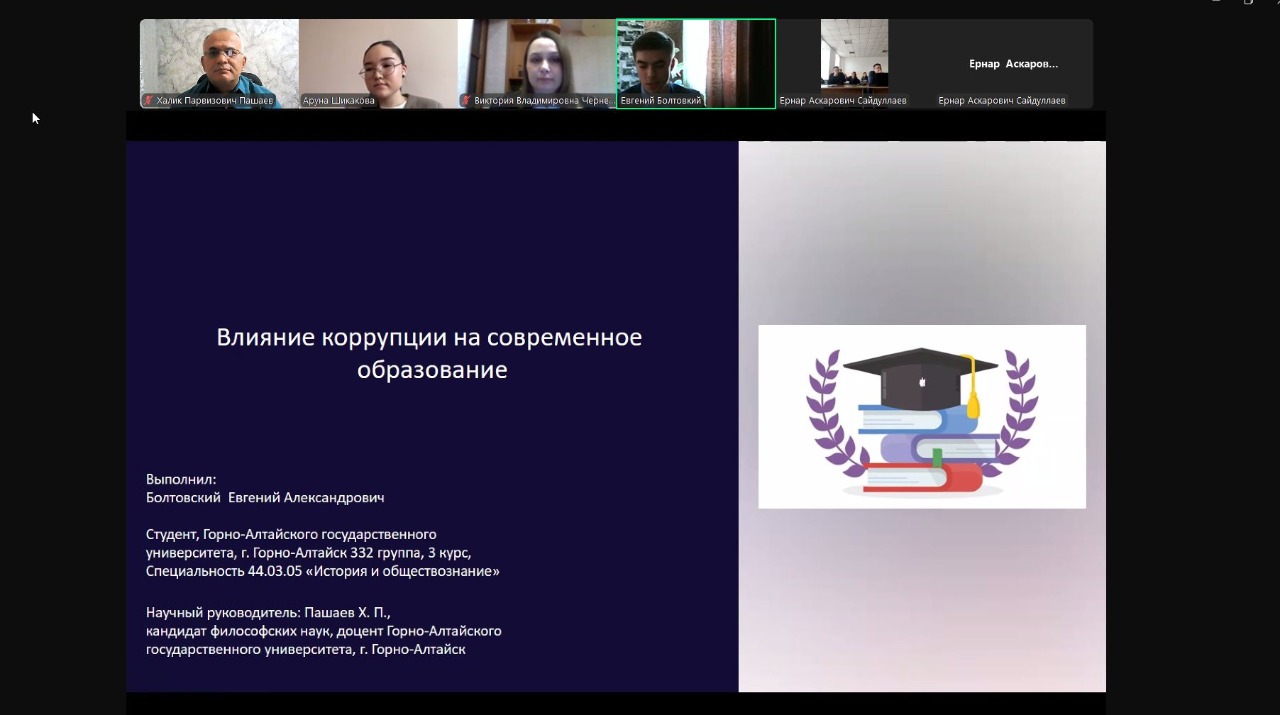Click the specialty line "44.03.05 История и обществознание"
Image resolution: width=1280 pixels, height=715 pixels.
coord(322,571)
